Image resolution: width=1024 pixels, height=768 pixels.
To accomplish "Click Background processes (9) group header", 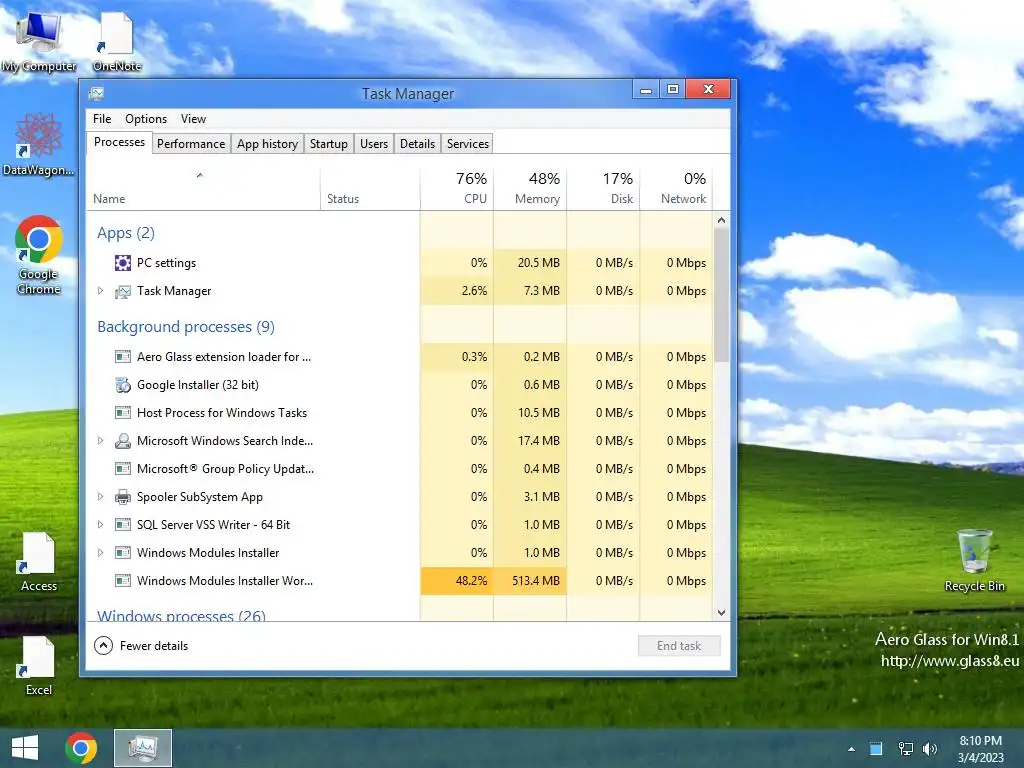I will click(x=186, y=327).
